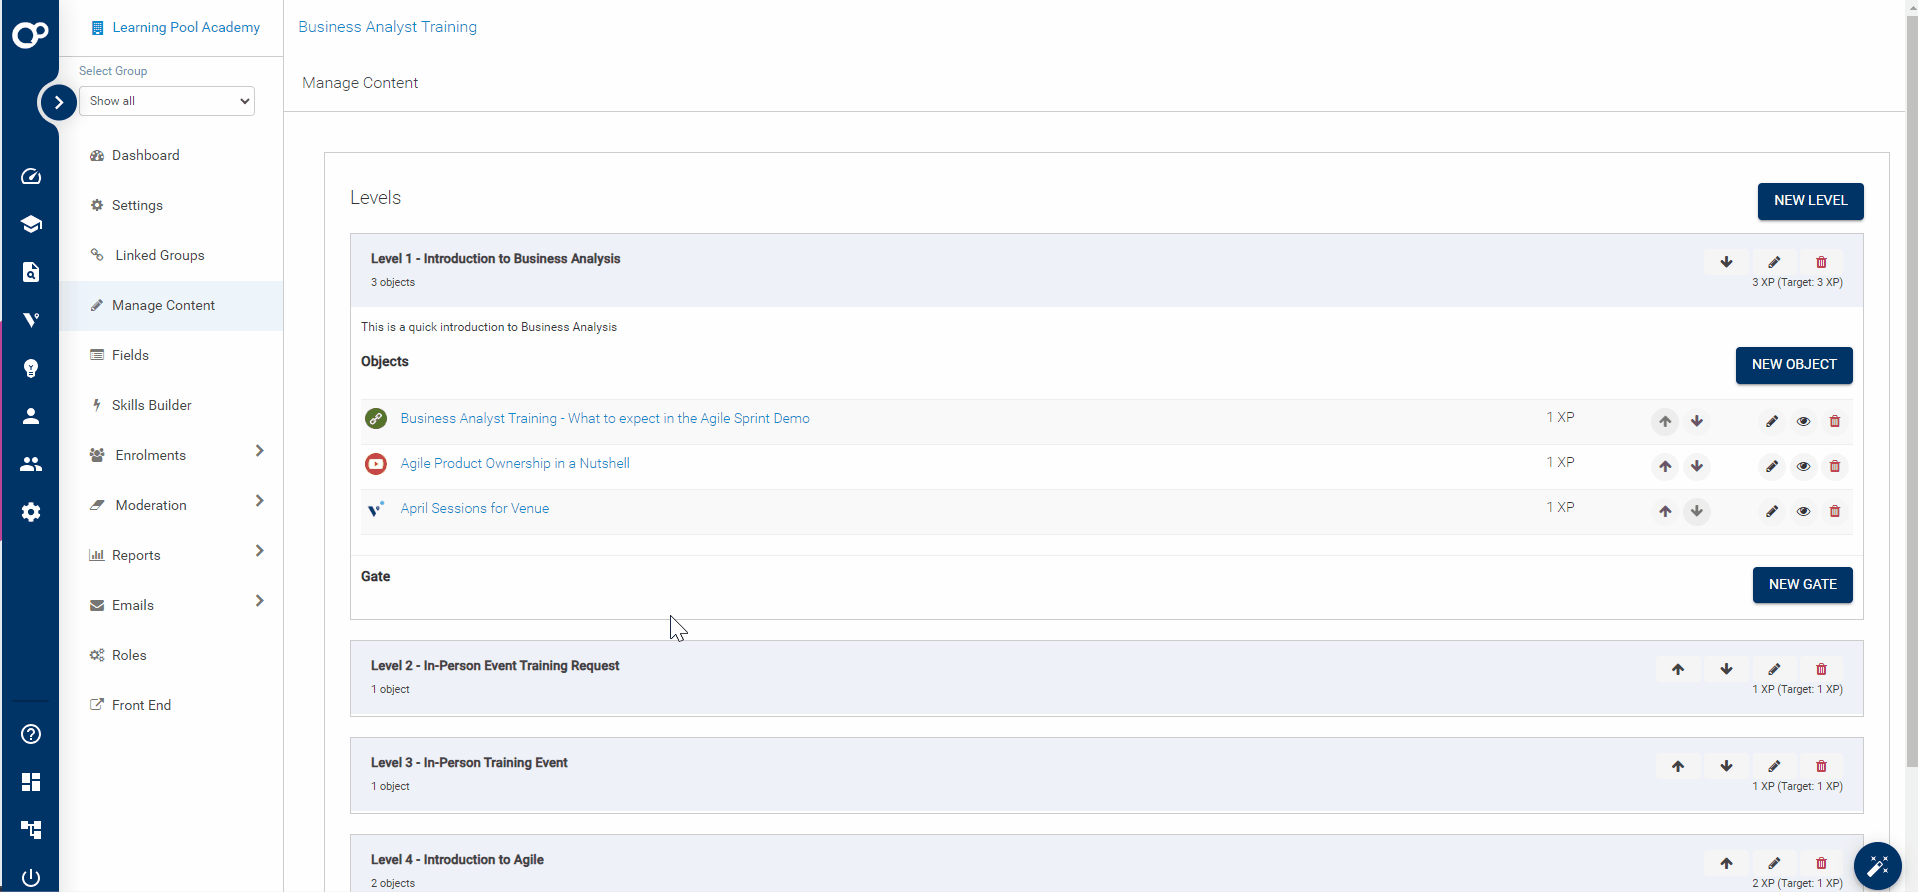The image size is (1918, 892).
Task: Click the edit pencil for Level 2
Action: tap(1773, 669)
